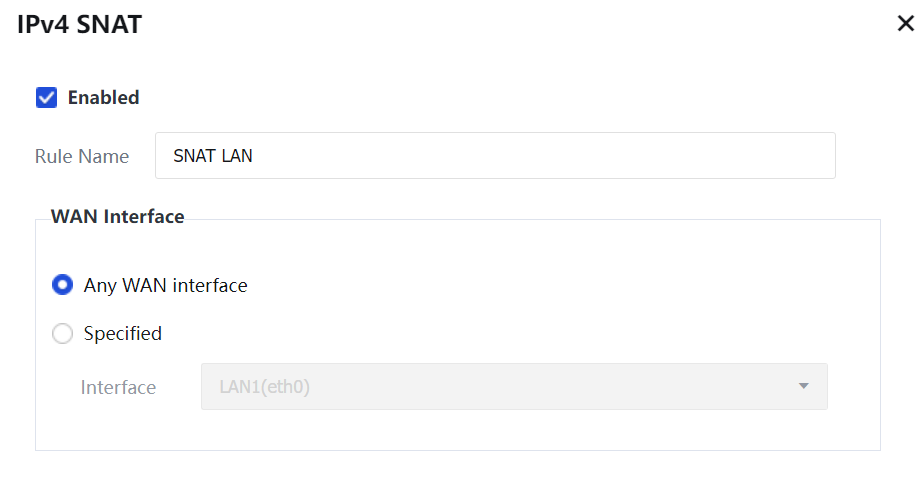924x479 pixels.
Task: Select the Specified radio button
Action: (x=63, y=334)
